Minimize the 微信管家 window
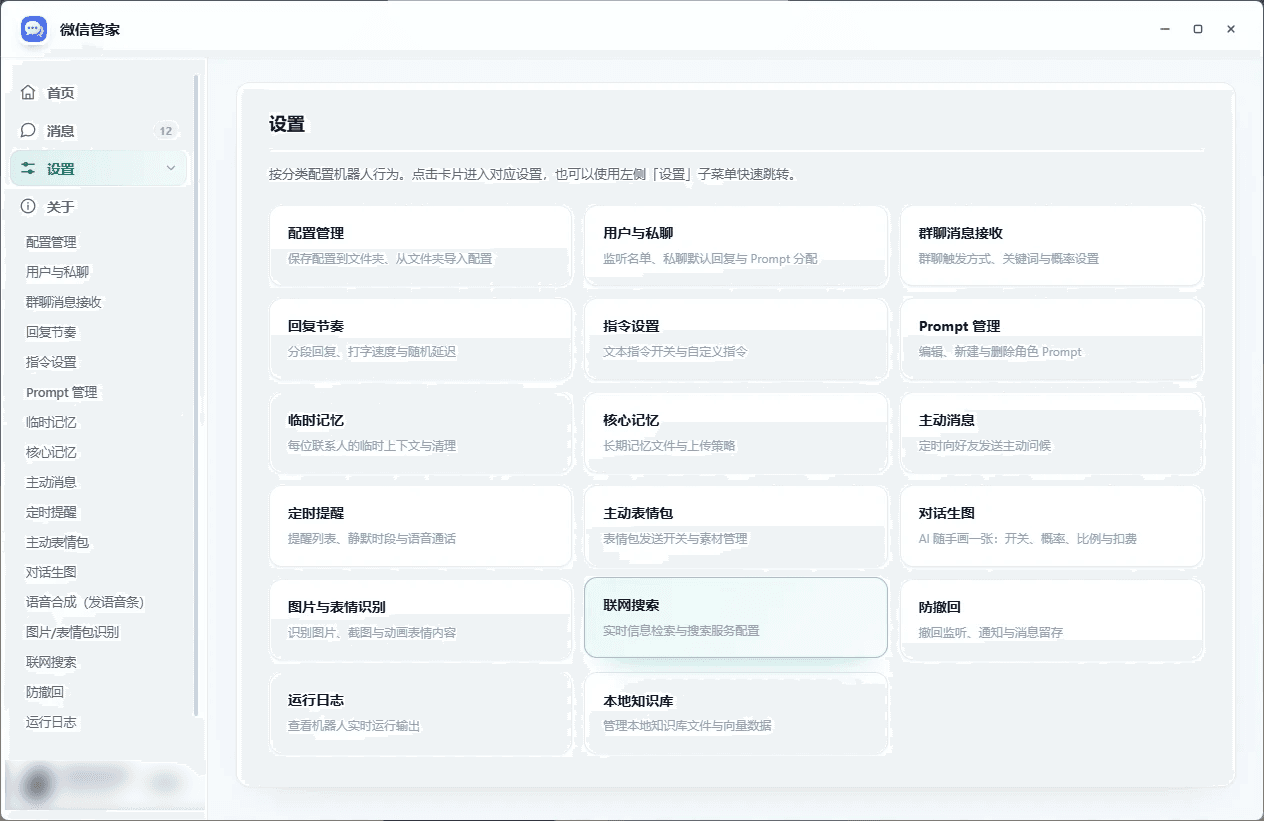Image resolution: width=1264 pixels, height=821 pixels. click(x=1165, y=29)
